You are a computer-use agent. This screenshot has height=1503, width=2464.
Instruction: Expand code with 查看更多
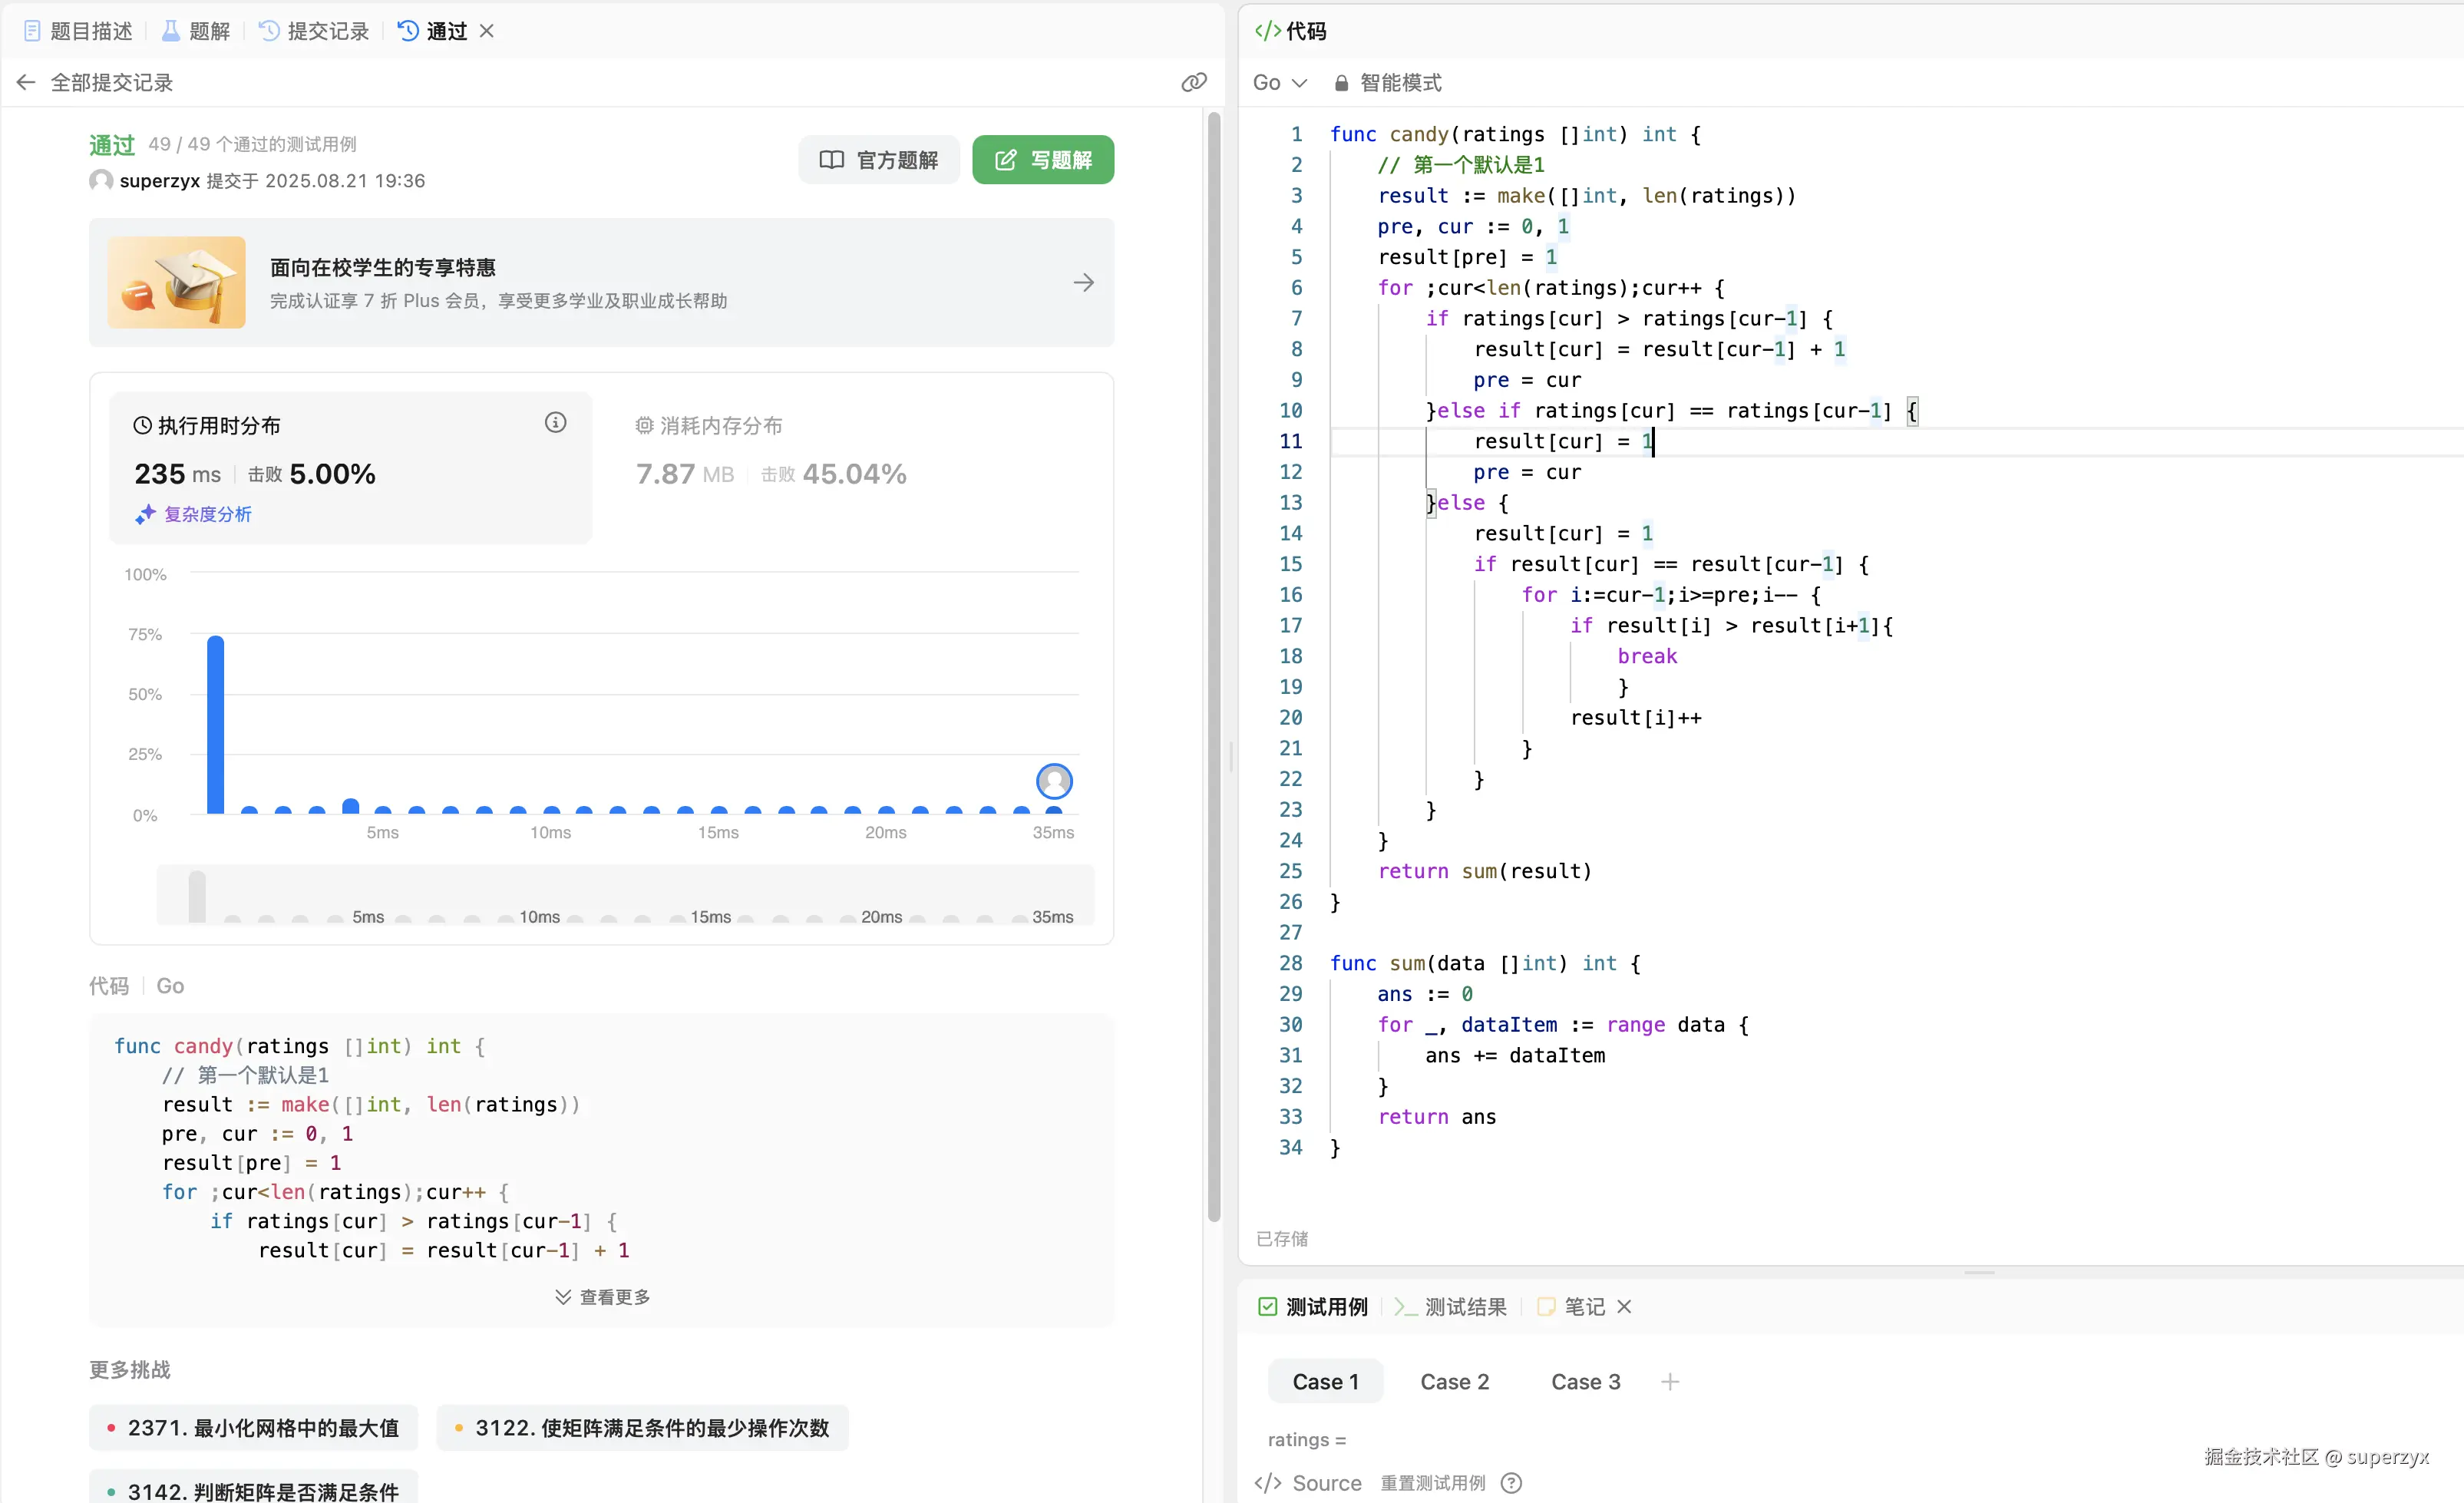[602, 1296]
